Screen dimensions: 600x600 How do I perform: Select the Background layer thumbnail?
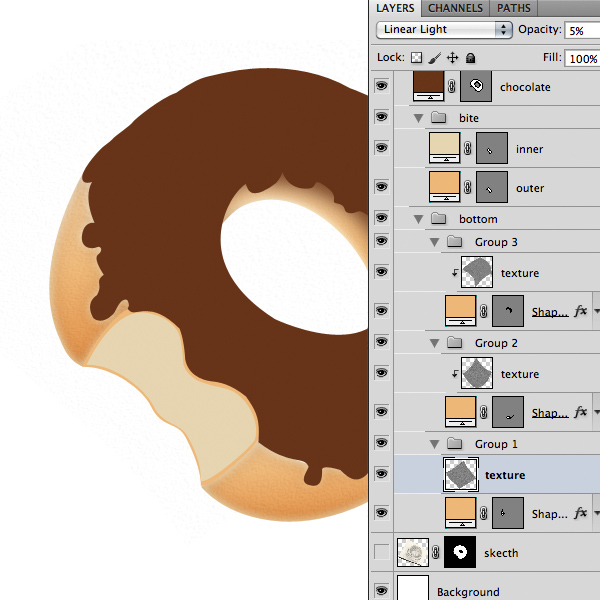tap(412, 588)
